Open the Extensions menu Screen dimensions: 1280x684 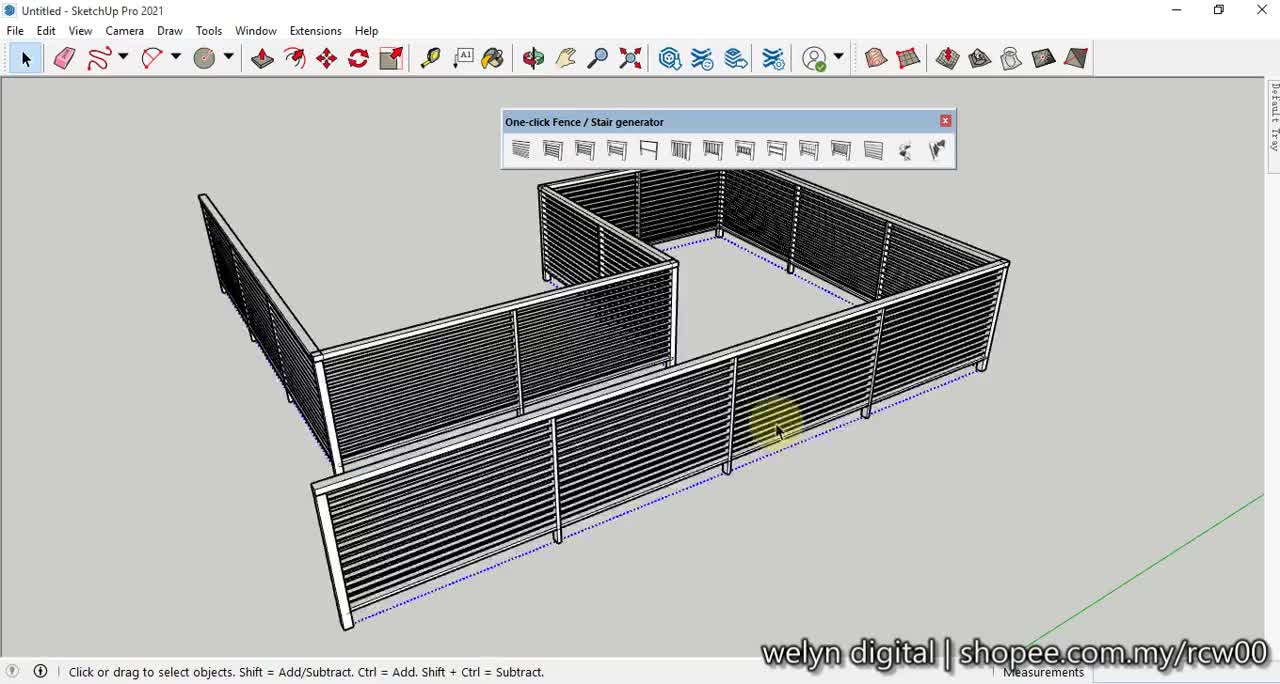pos(315,30)
